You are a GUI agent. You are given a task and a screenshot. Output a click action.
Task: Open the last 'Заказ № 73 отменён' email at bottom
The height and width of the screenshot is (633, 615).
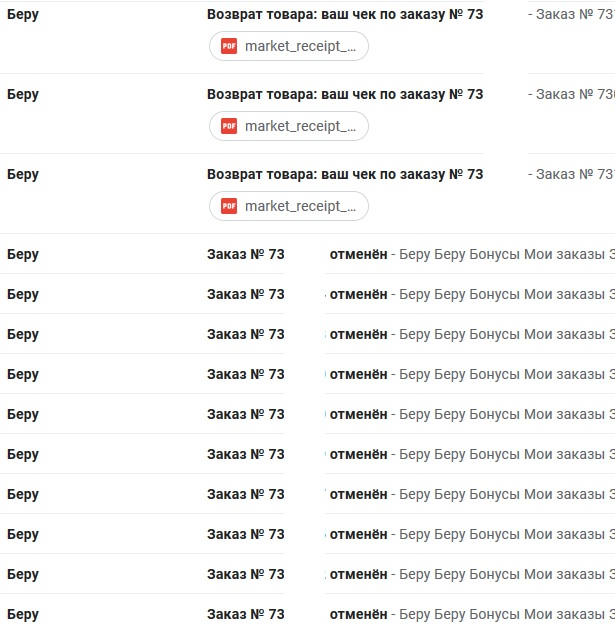pos(307,614)
